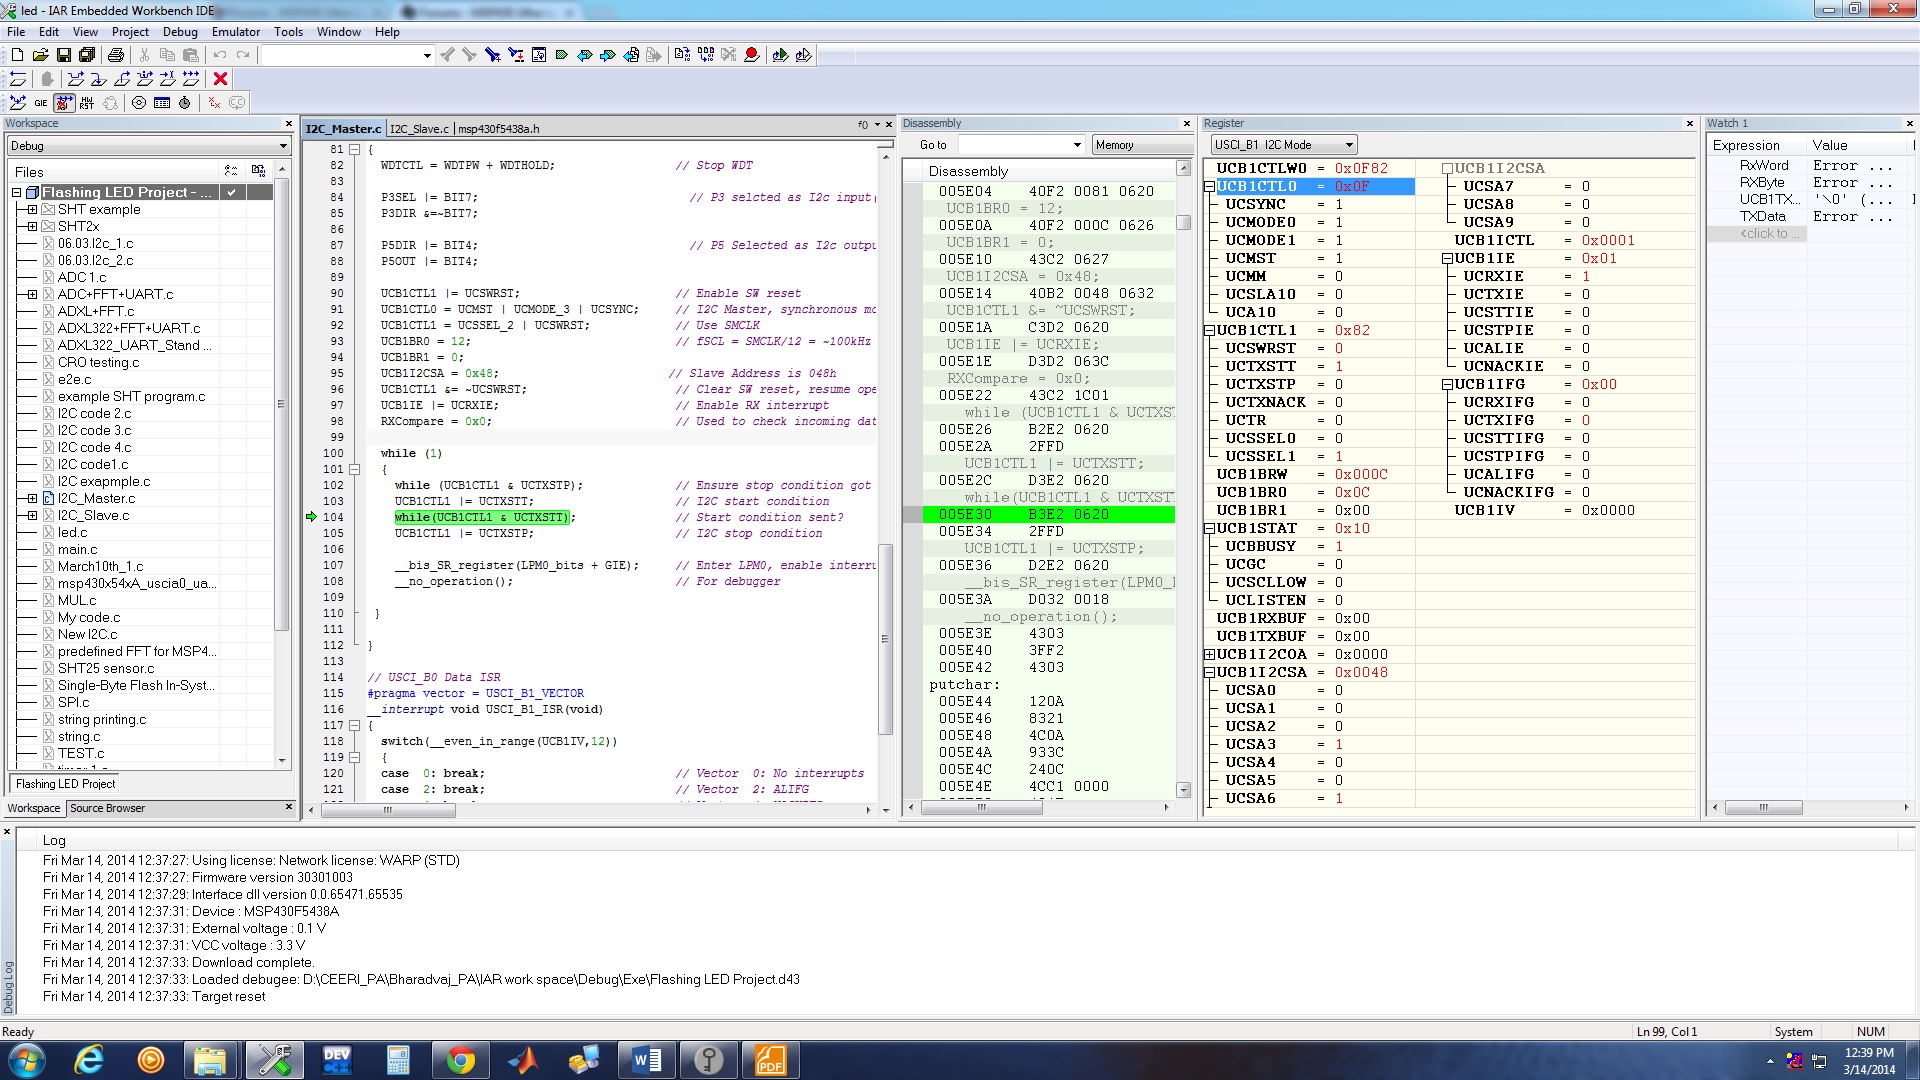Click the Step Over debug icon

click(x=75, y=79)
